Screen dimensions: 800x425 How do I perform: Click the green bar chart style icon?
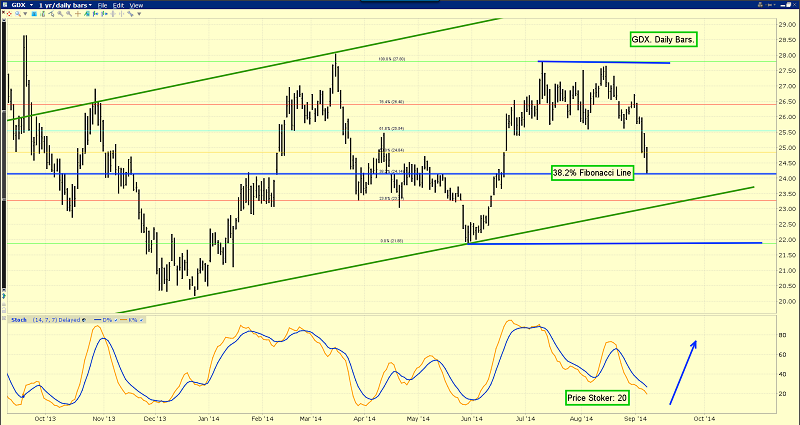(x=43, y=14)
